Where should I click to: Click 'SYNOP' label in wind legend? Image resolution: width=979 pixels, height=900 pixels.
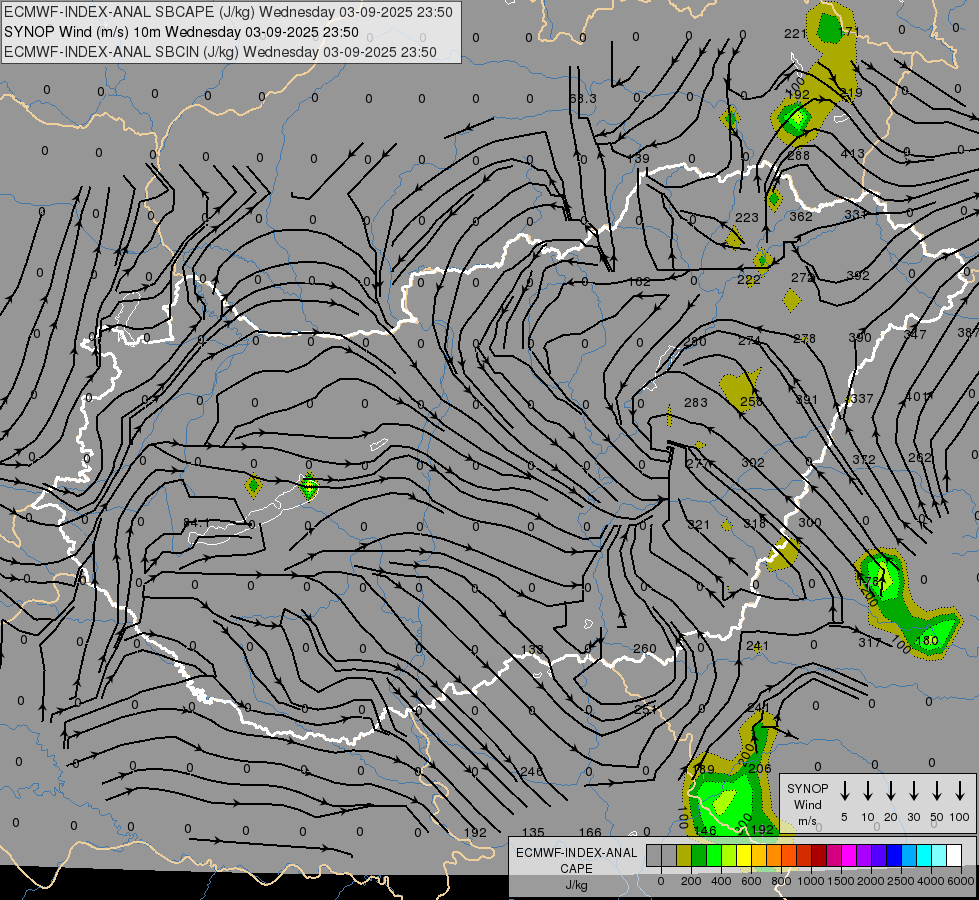[x=807, y=788]
